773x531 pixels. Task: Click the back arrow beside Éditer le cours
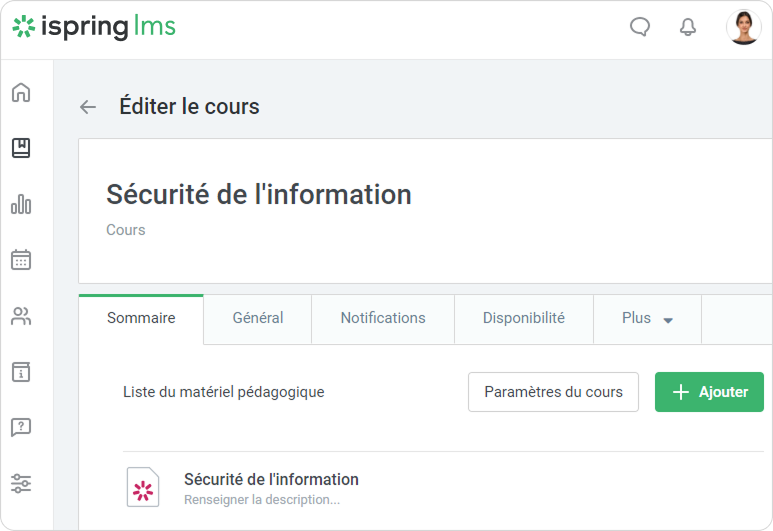[88, 107]
